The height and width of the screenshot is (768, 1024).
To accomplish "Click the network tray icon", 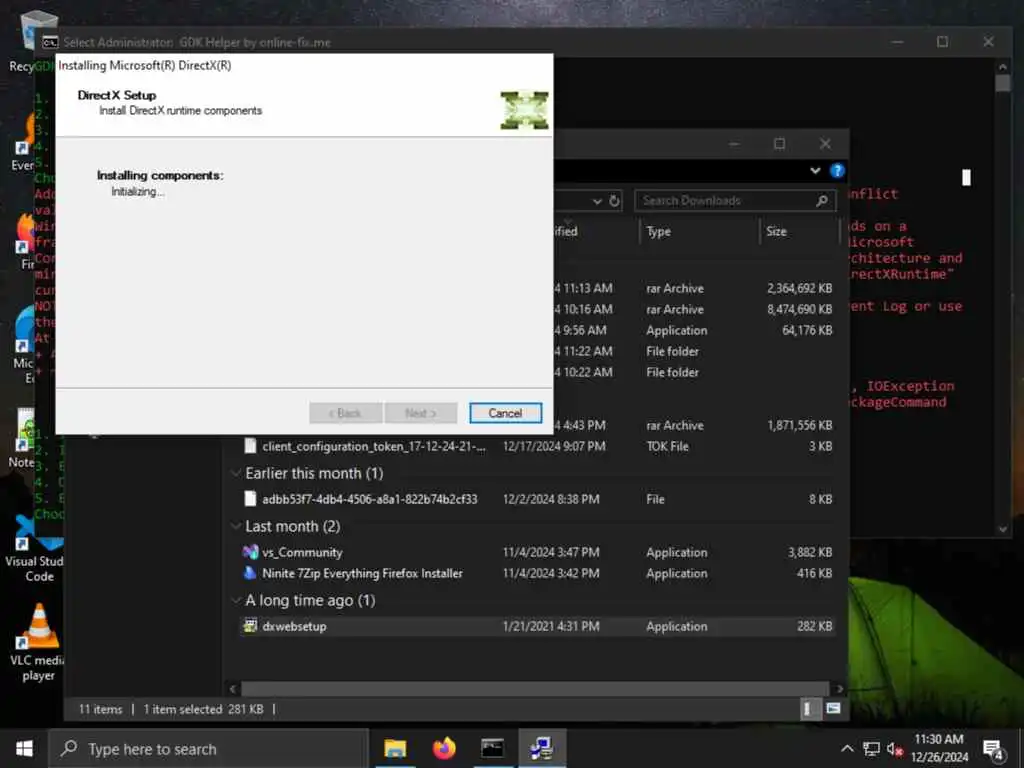I will 871,749.
